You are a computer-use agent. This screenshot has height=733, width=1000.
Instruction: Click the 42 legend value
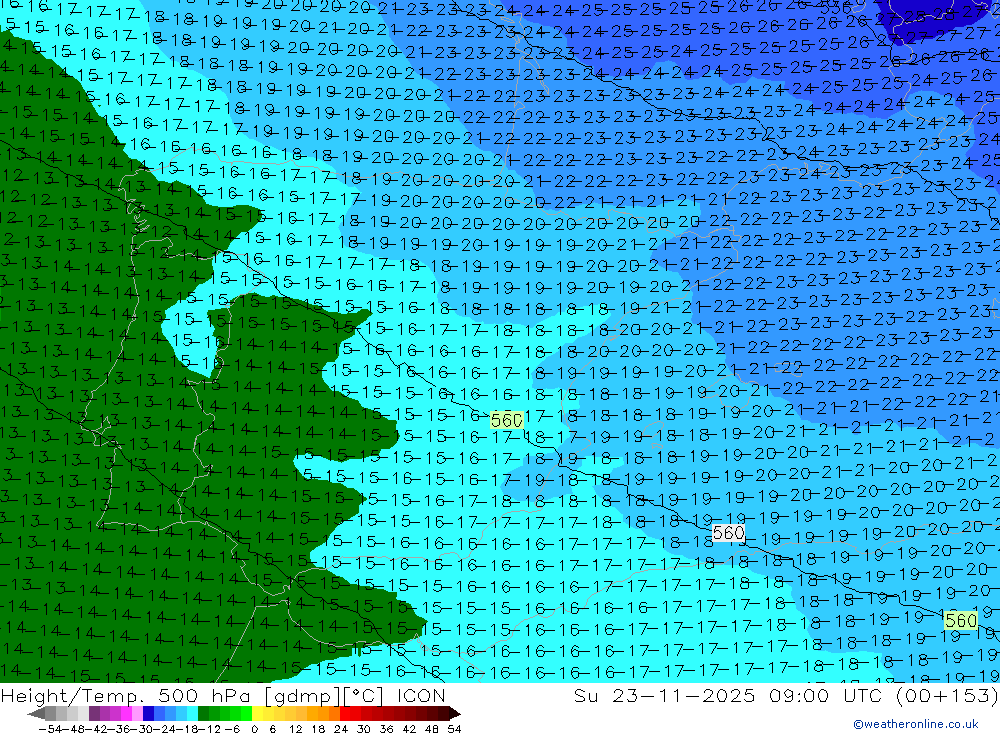click(409, 729)
